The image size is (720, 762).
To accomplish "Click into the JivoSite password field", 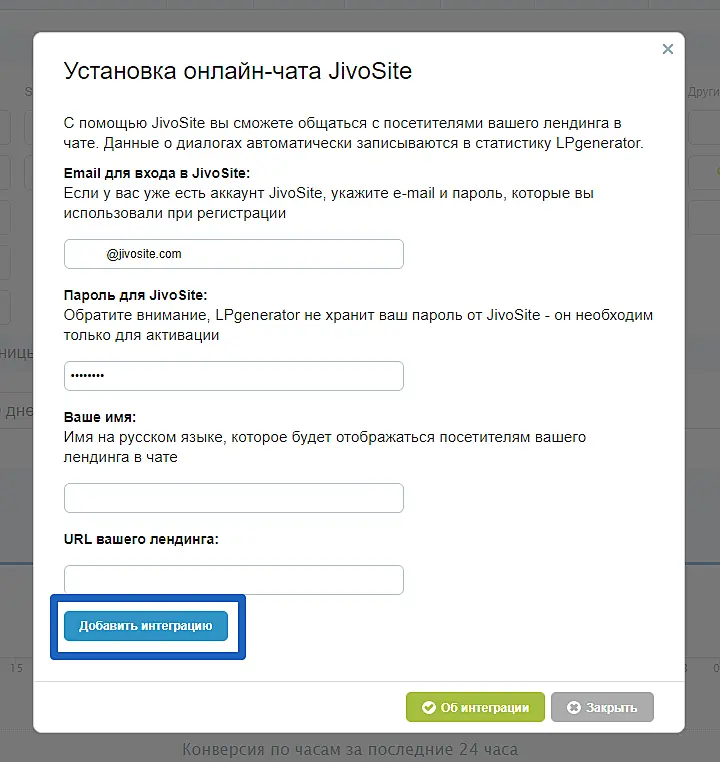I will click(234, 376).
